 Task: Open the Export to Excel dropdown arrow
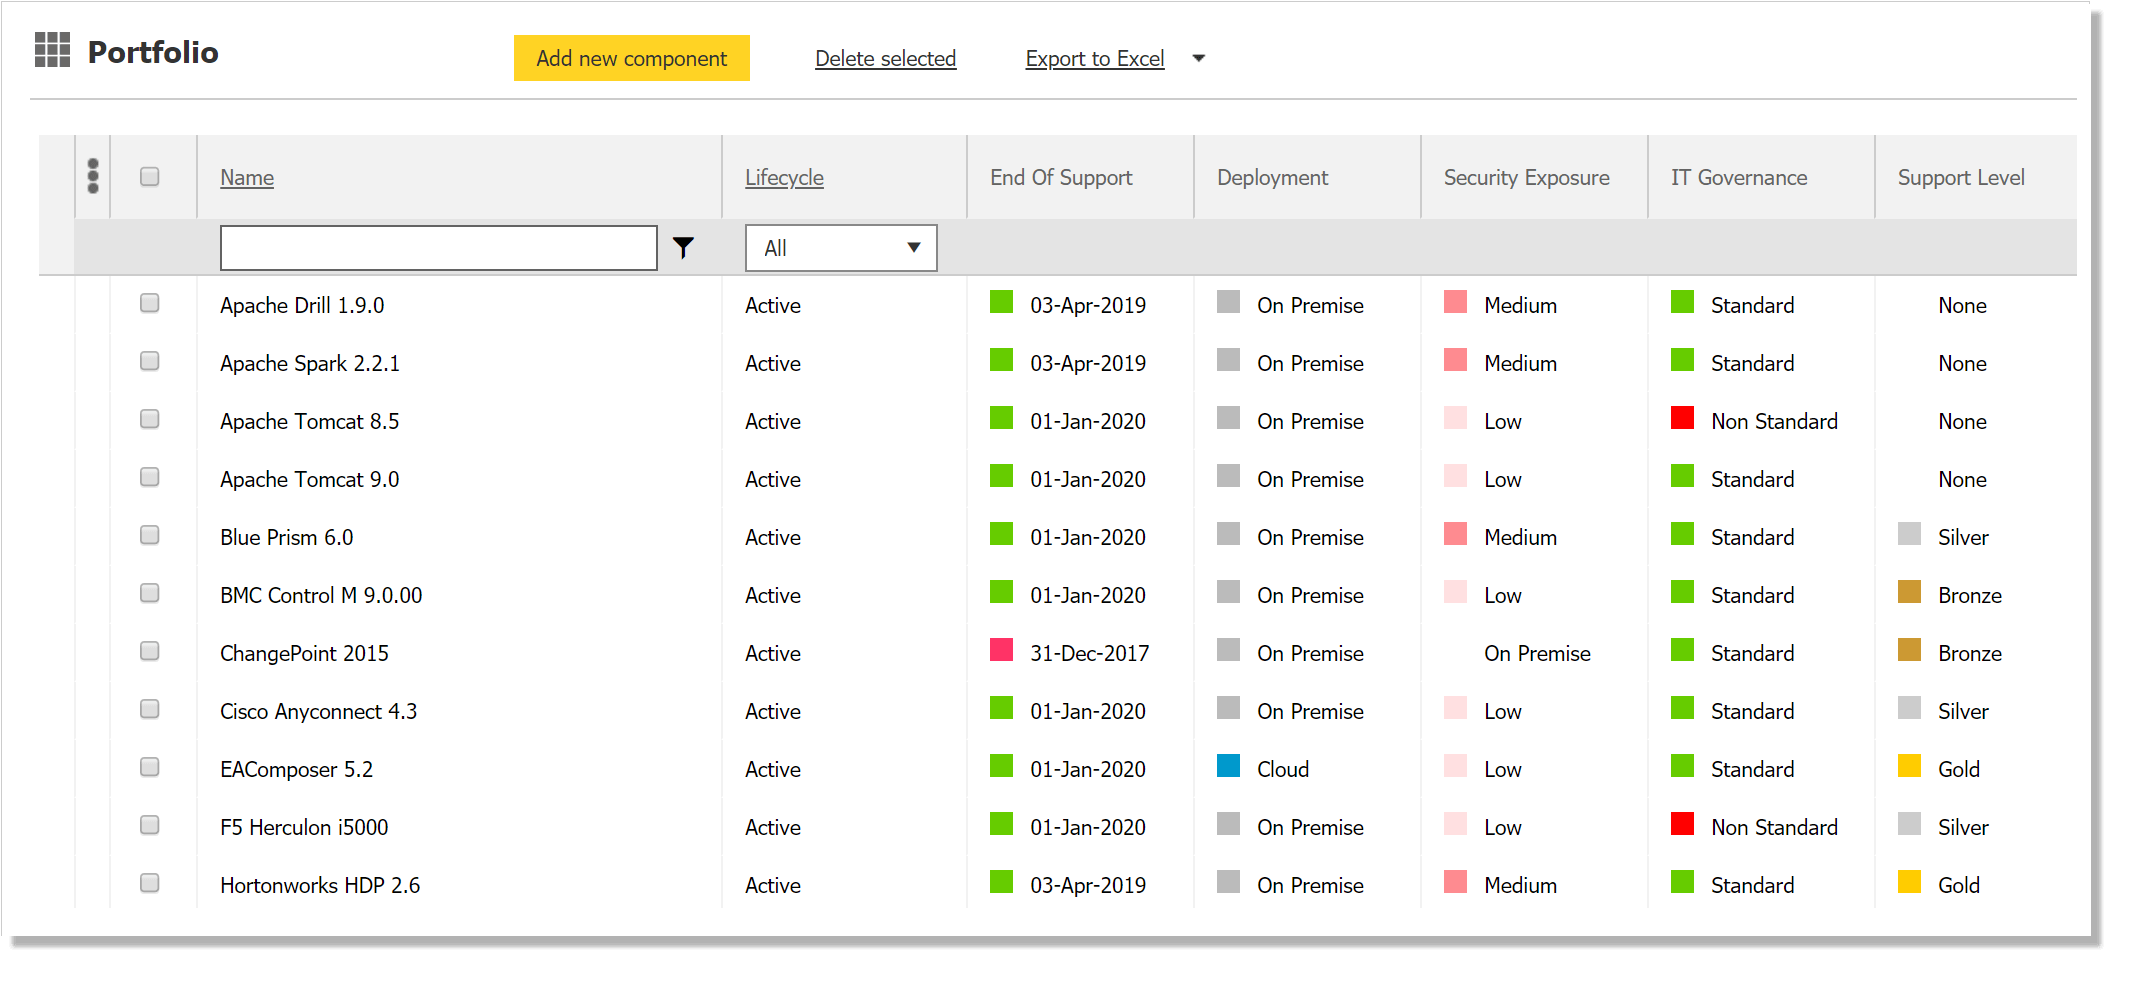1199,59
